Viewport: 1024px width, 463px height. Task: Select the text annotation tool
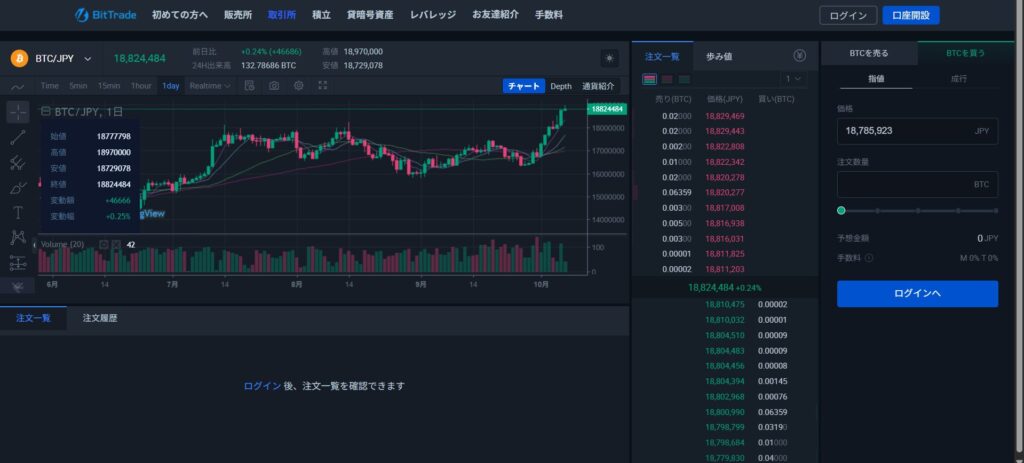click(18, 212)
